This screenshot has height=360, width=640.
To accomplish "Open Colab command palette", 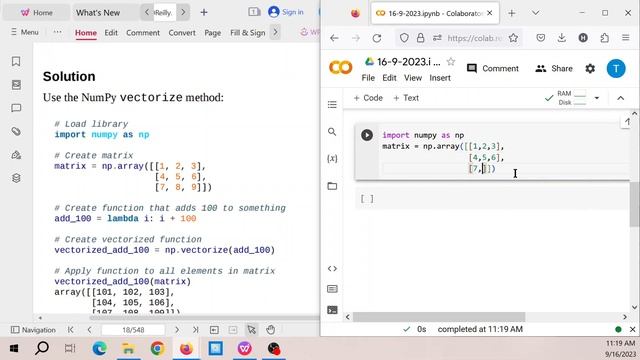I will tap(332, 289).
